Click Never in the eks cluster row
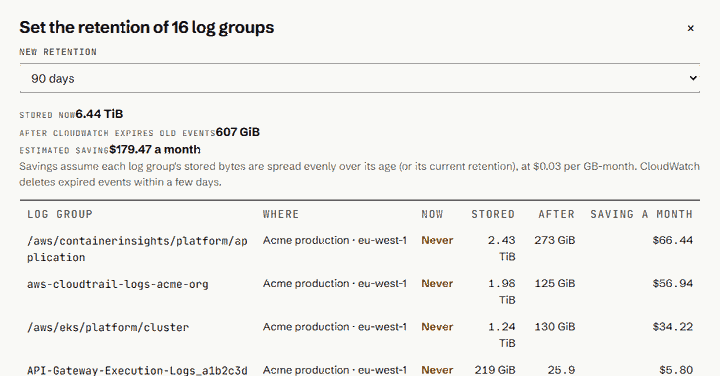 click(437, 326)
